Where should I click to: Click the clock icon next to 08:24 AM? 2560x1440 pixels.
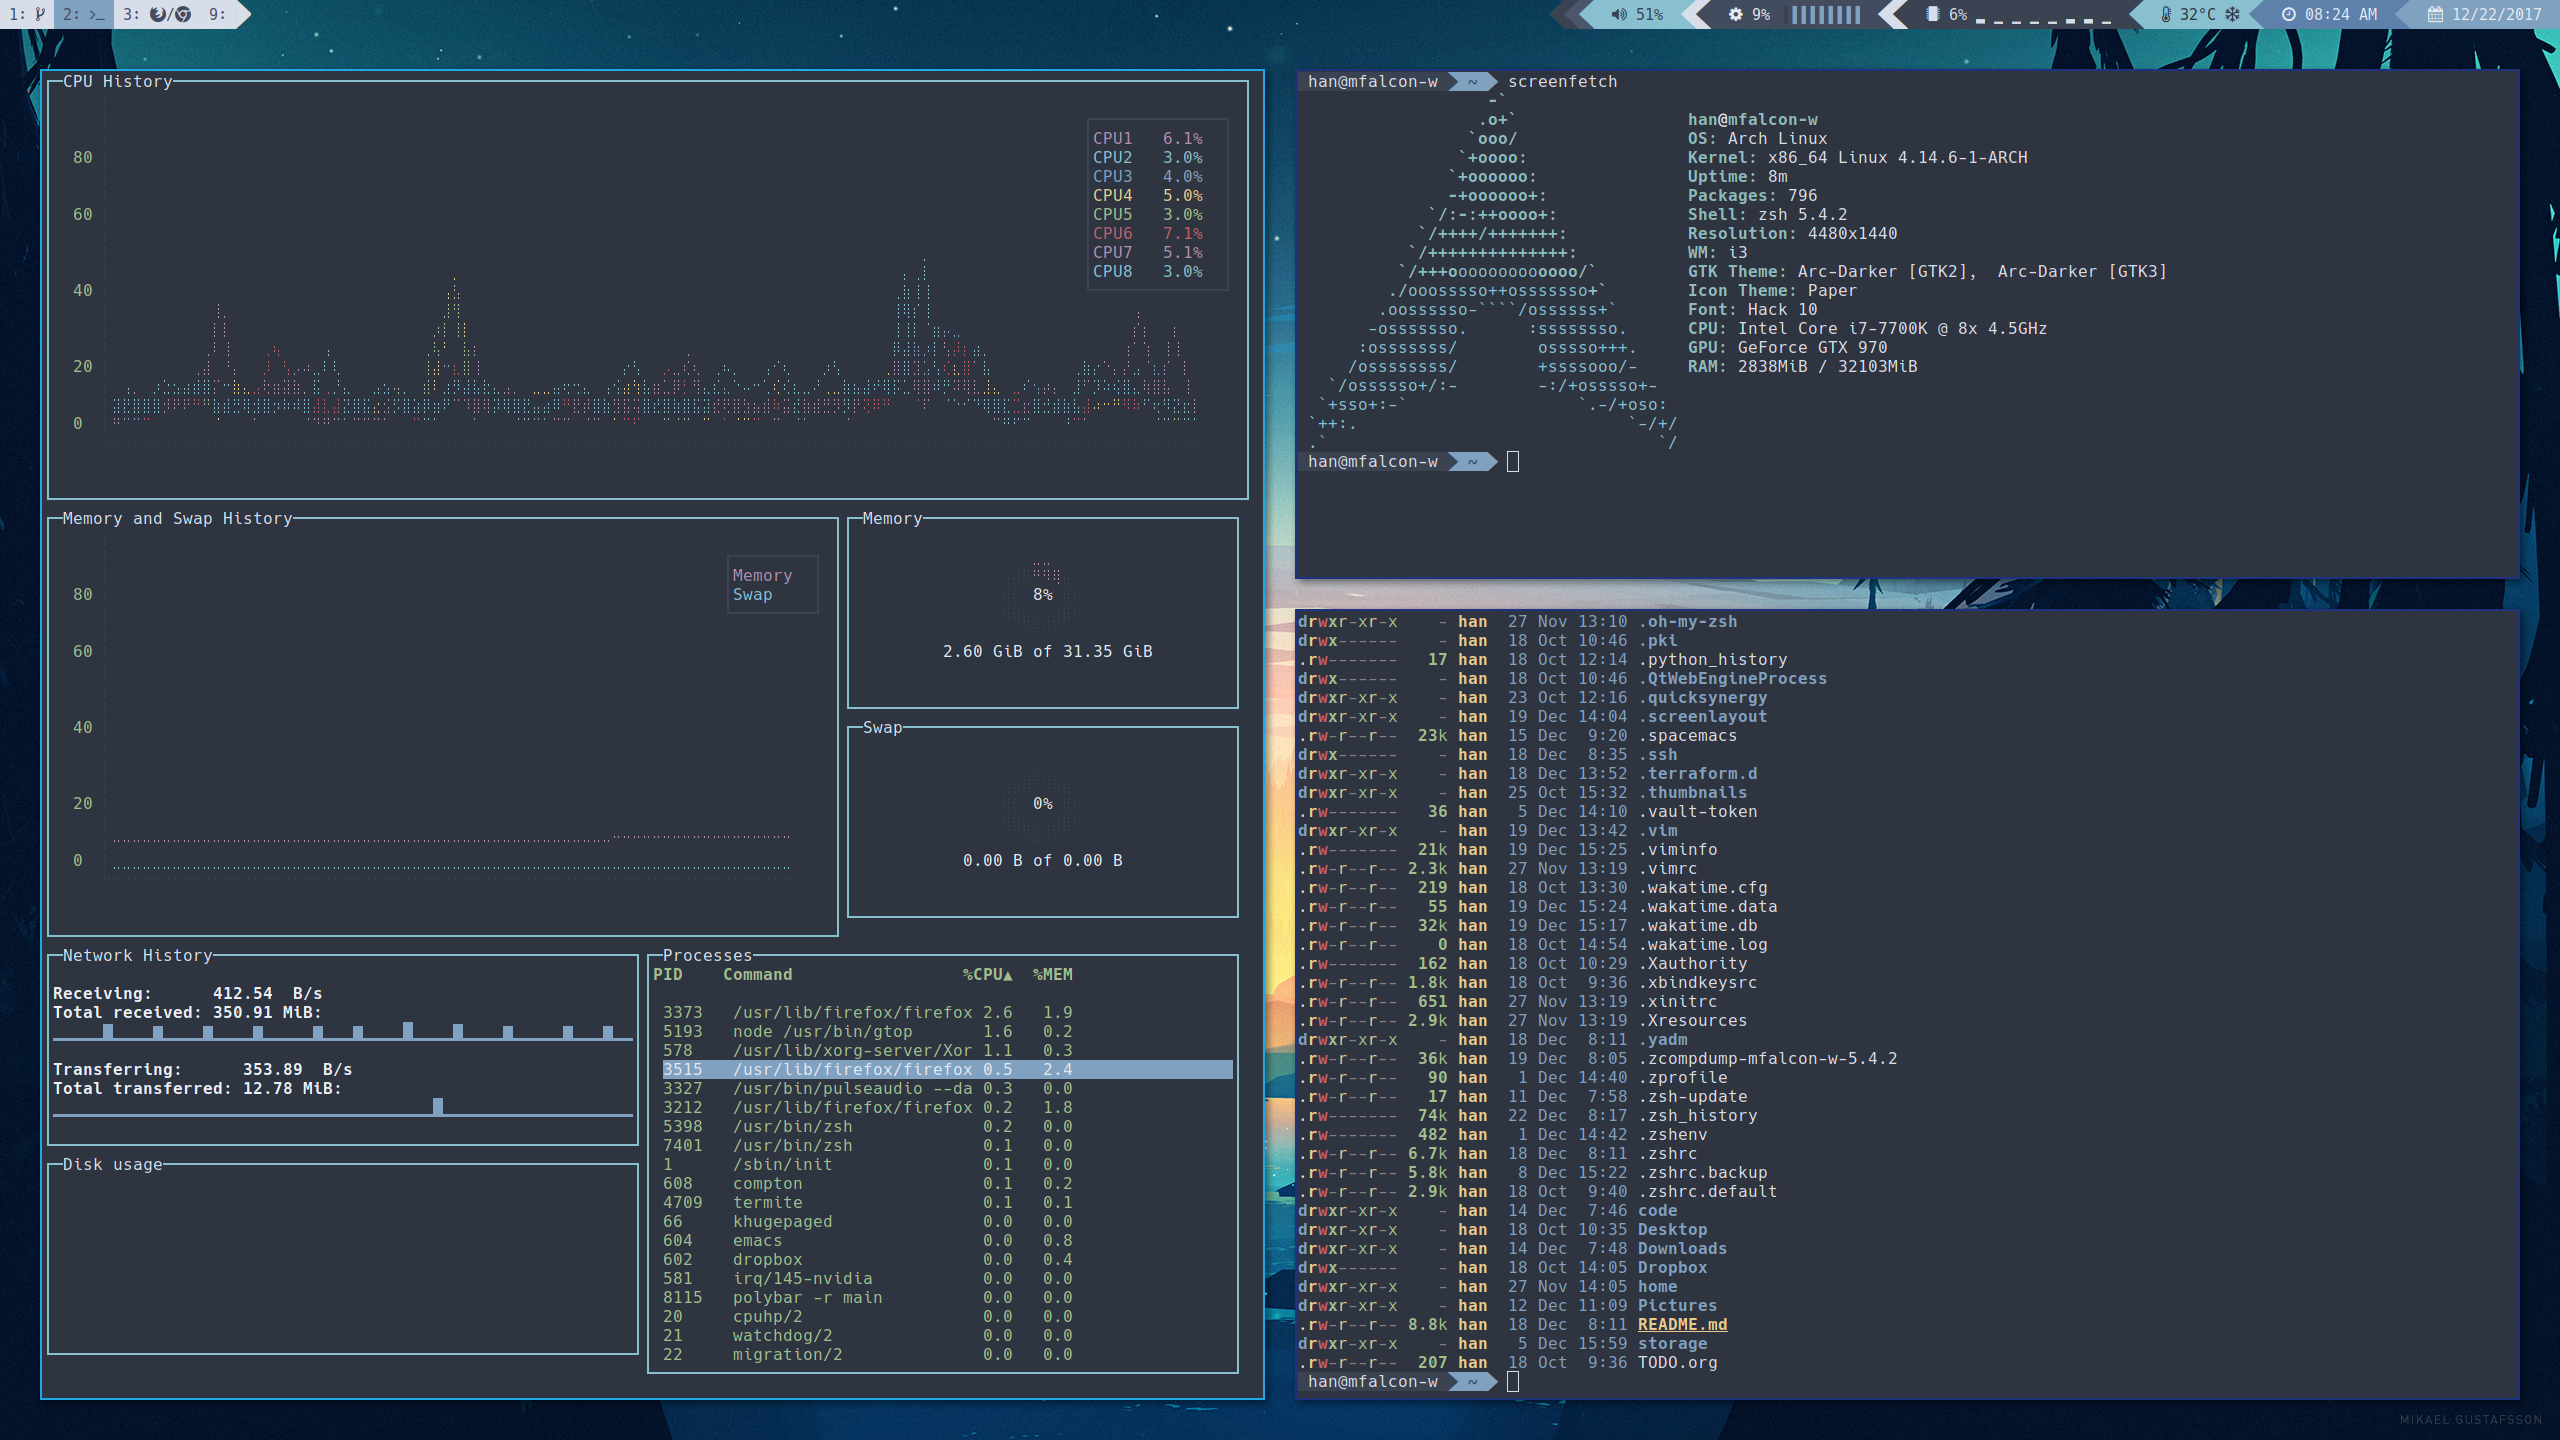(2288, 14)
